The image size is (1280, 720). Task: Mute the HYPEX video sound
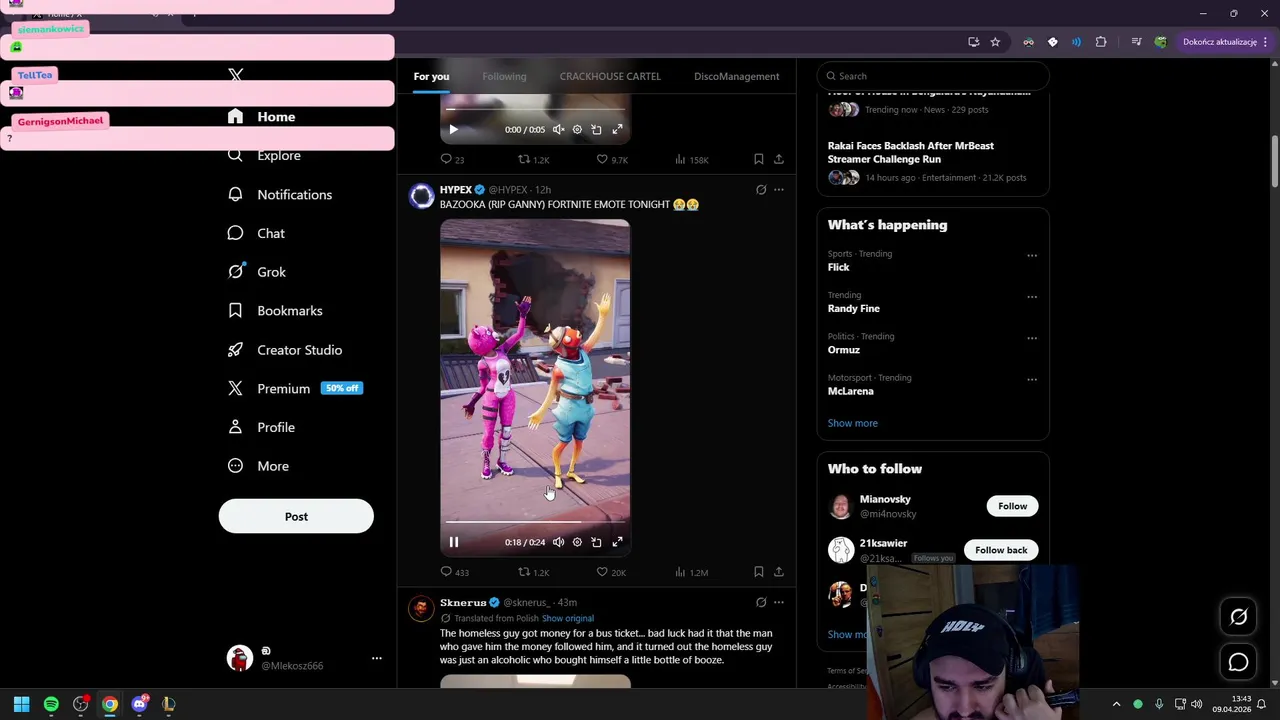(x=558, y=542)
